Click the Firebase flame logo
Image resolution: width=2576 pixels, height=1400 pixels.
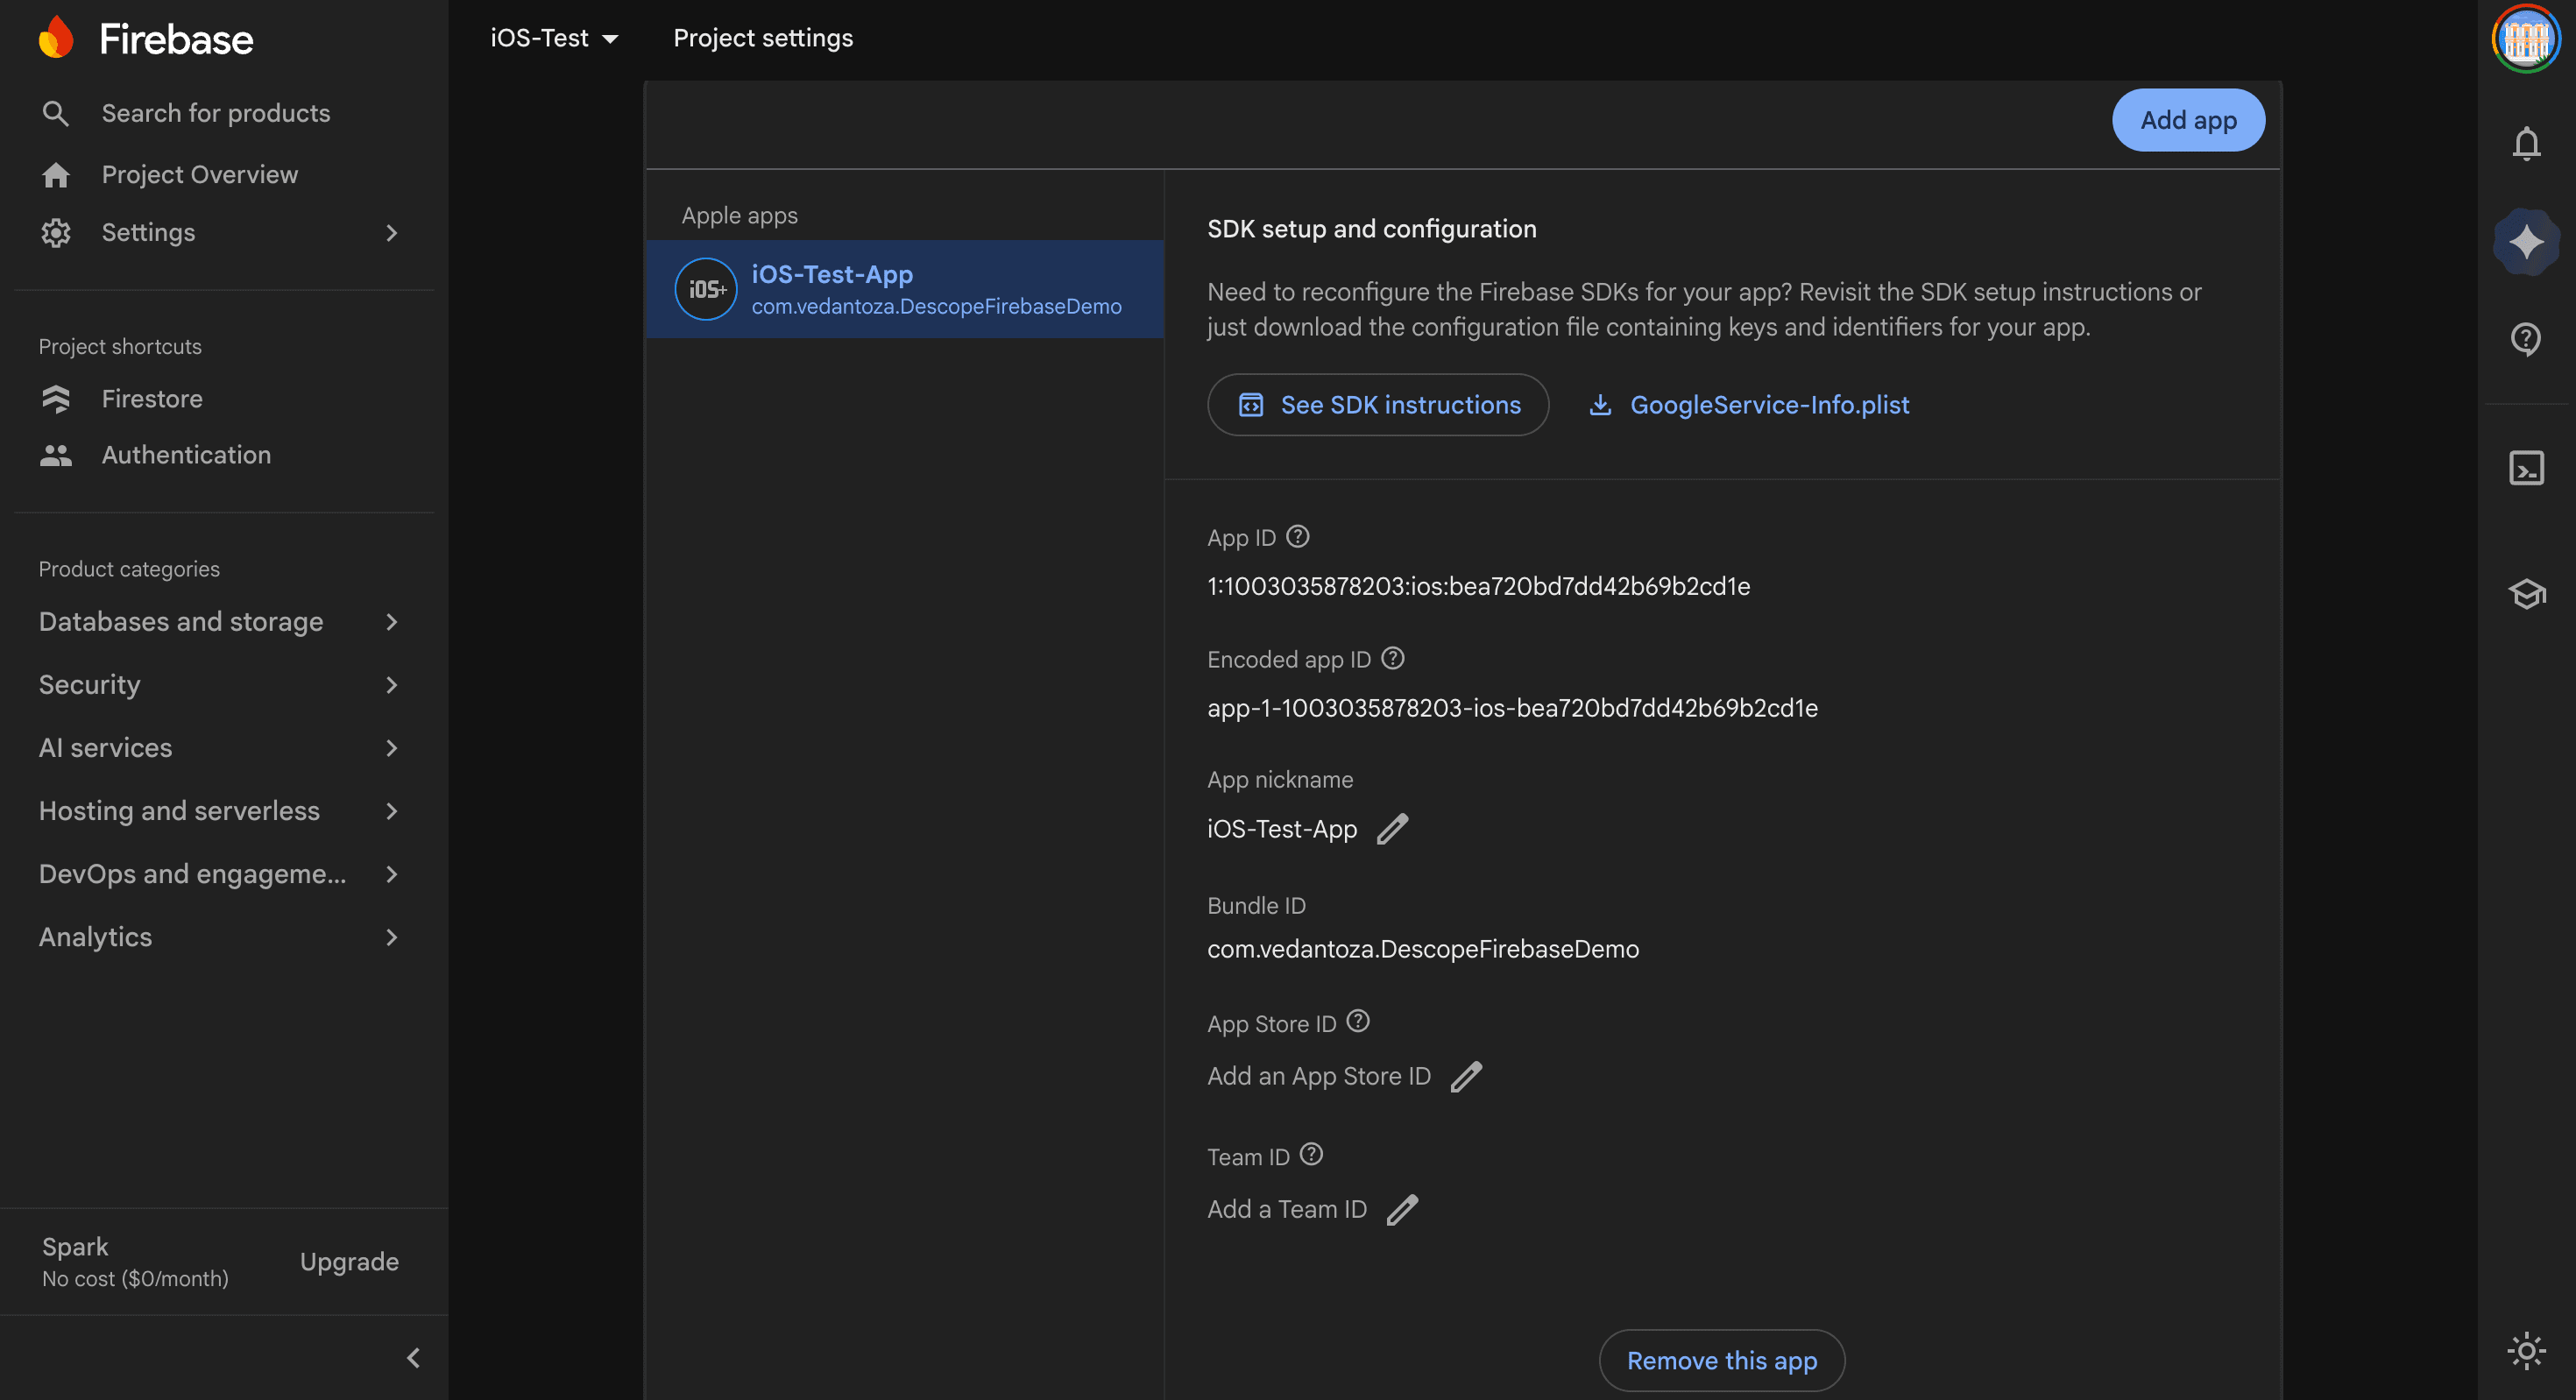coord(56,38)
